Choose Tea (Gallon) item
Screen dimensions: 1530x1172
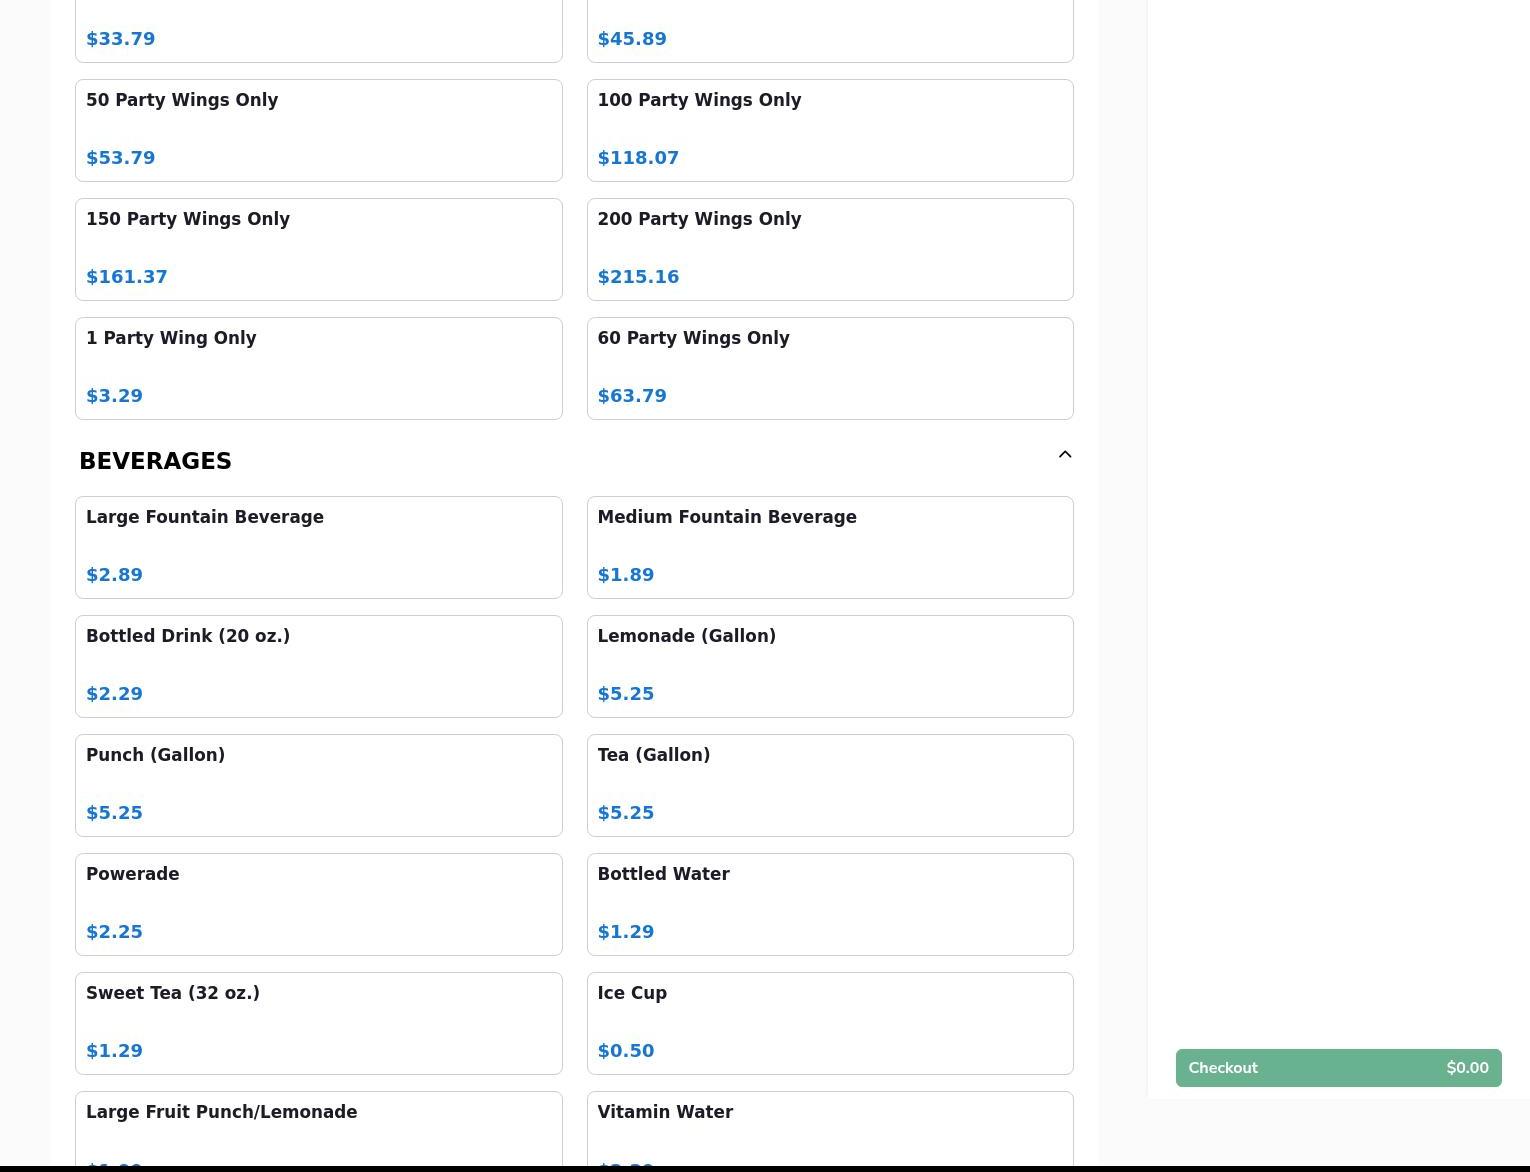[829, 785]
